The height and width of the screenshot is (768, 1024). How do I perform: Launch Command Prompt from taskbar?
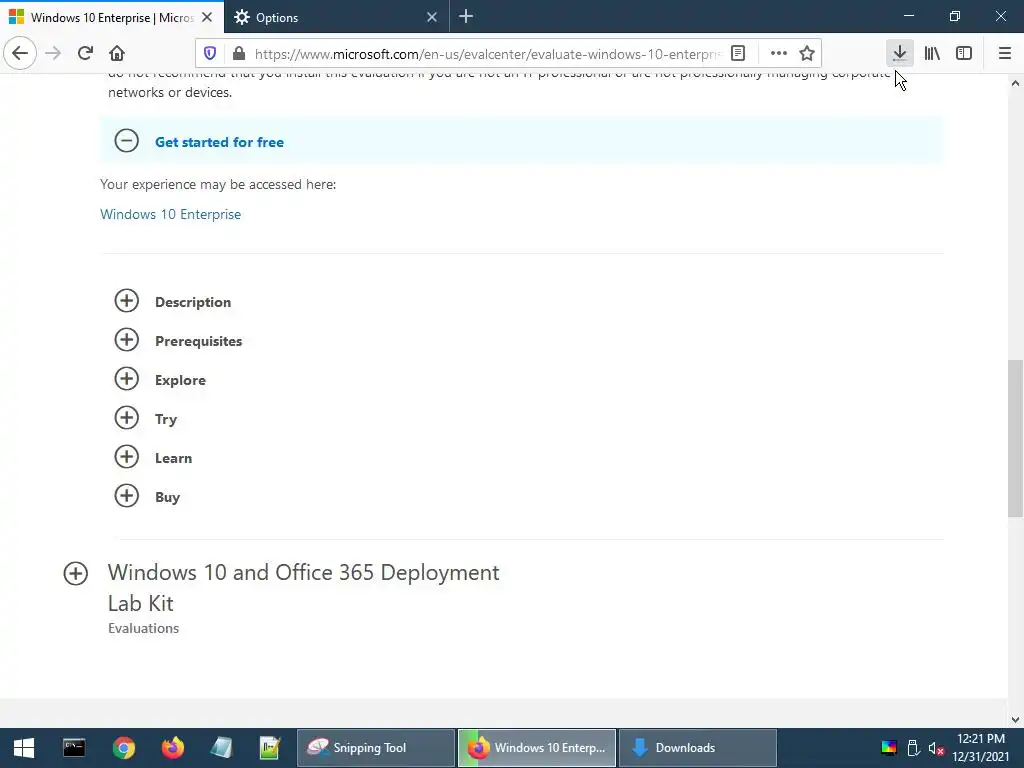(x=74, y=748)
